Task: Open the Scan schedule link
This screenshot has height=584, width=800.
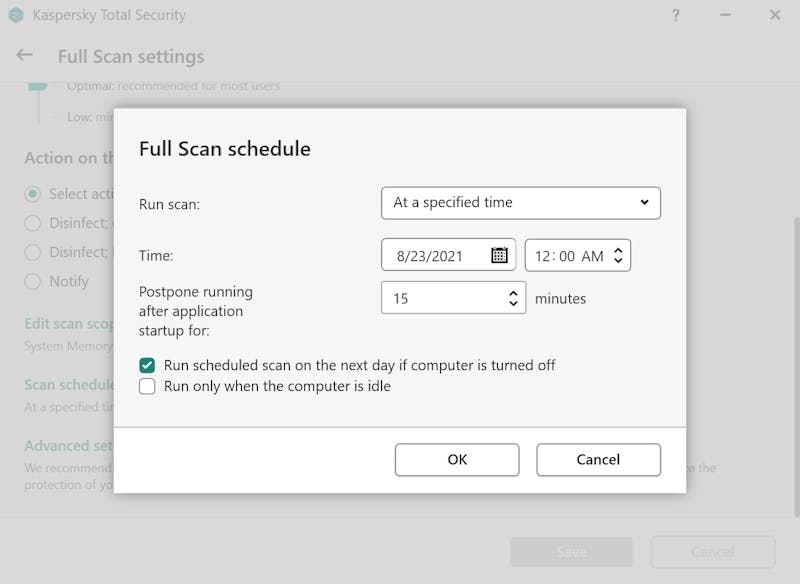Action: [69, 385]
